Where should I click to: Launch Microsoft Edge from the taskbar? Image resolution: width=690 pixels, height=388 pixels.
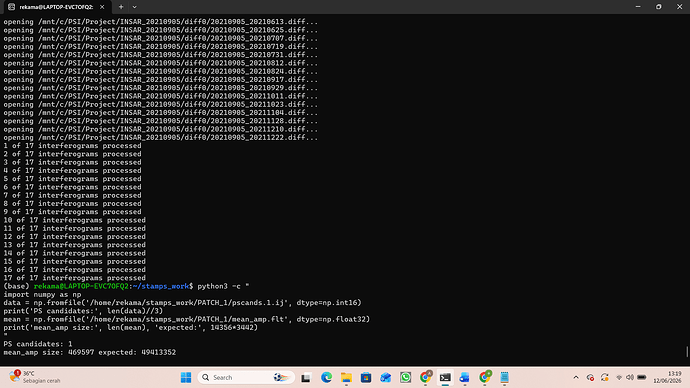pyautogui.click(x=326, y=377)
